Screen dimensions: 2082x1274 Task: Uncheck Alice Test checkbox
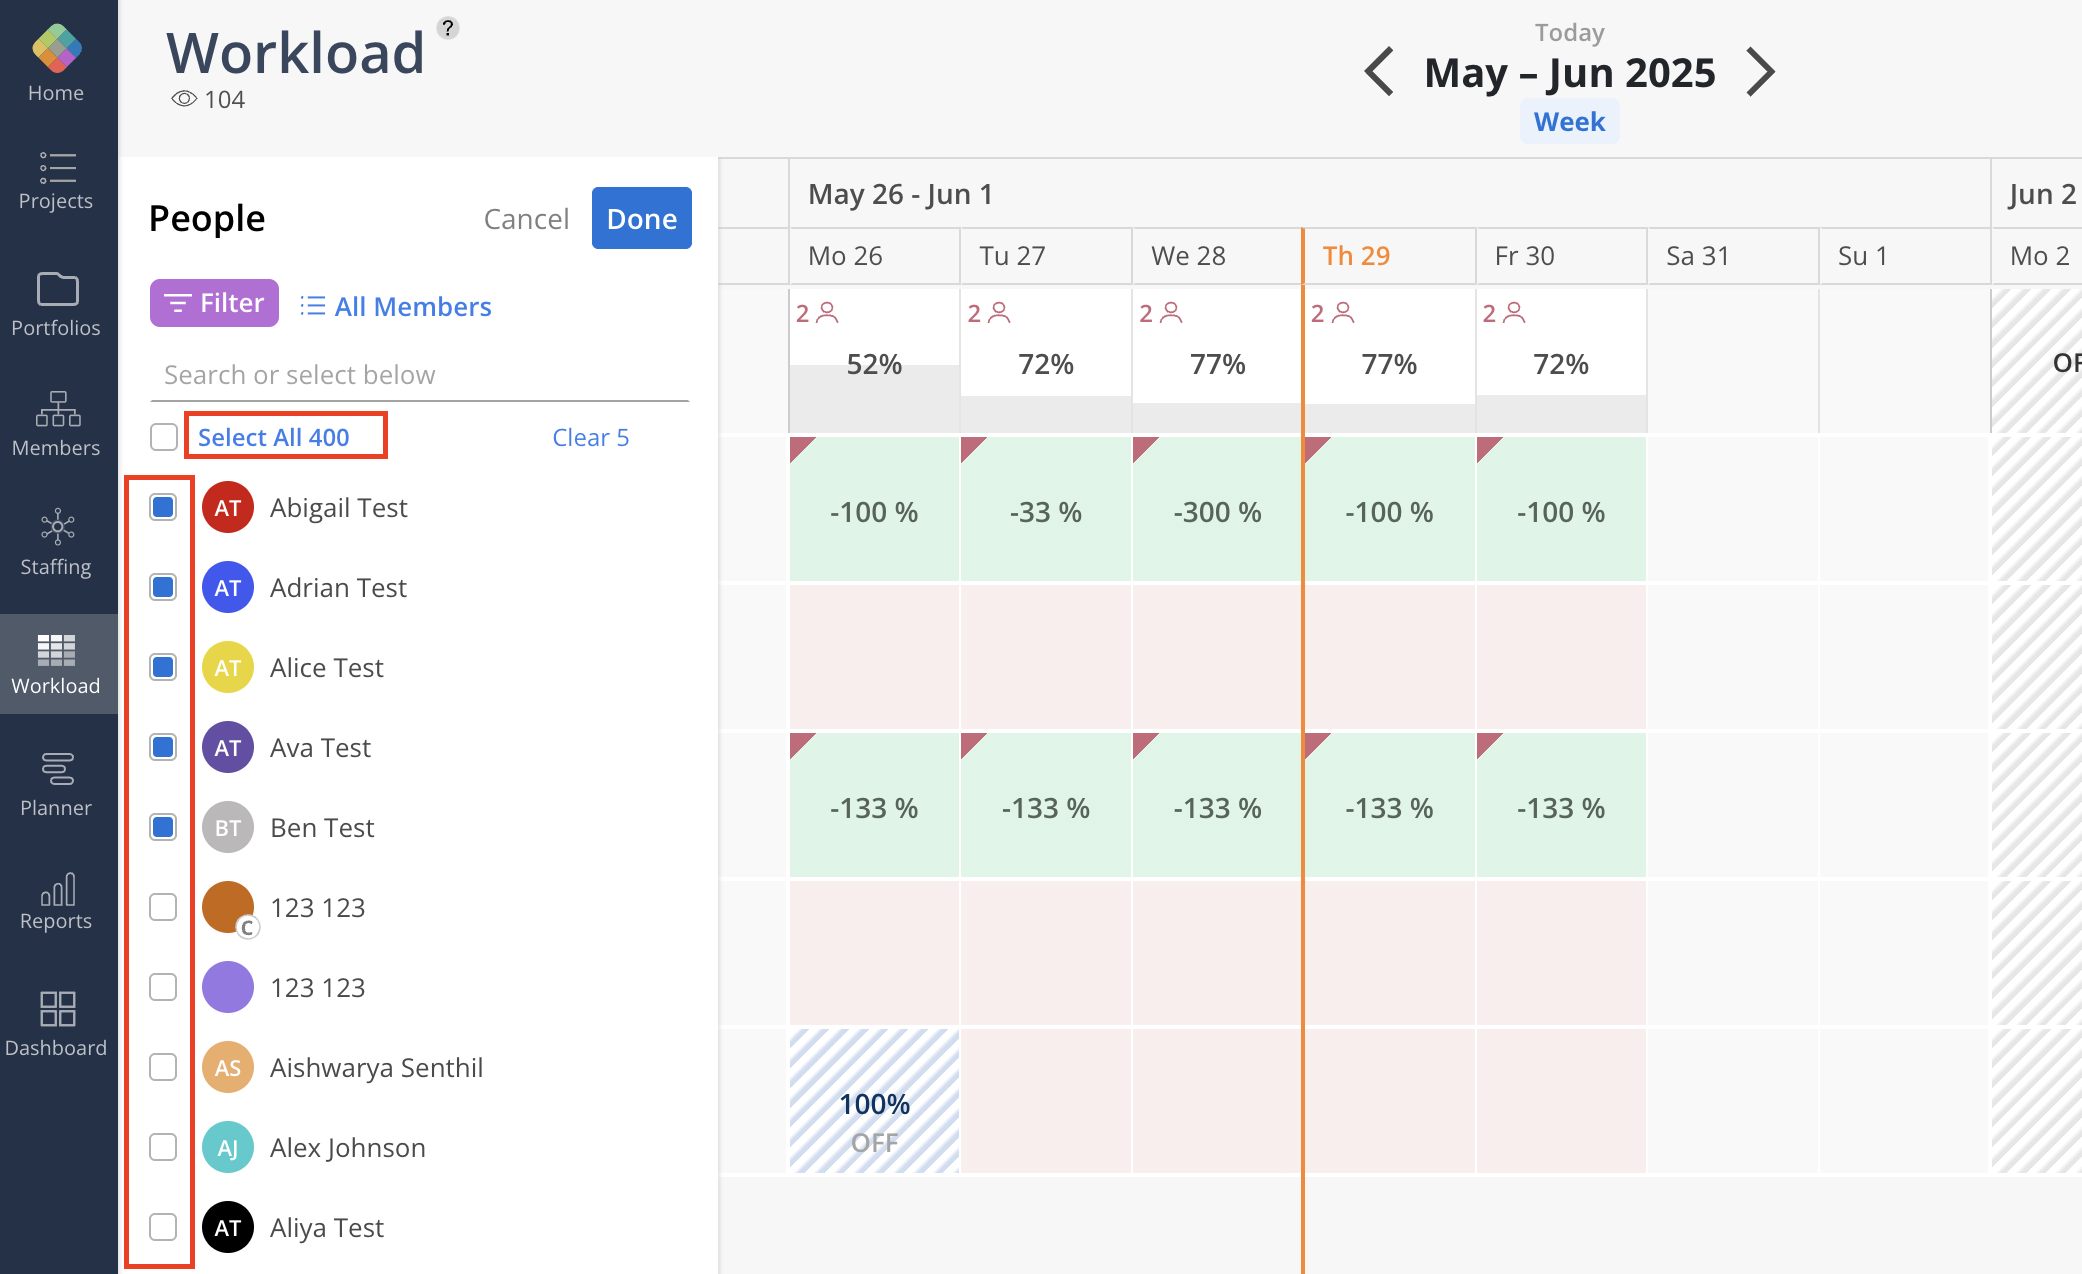coord(163,667)
